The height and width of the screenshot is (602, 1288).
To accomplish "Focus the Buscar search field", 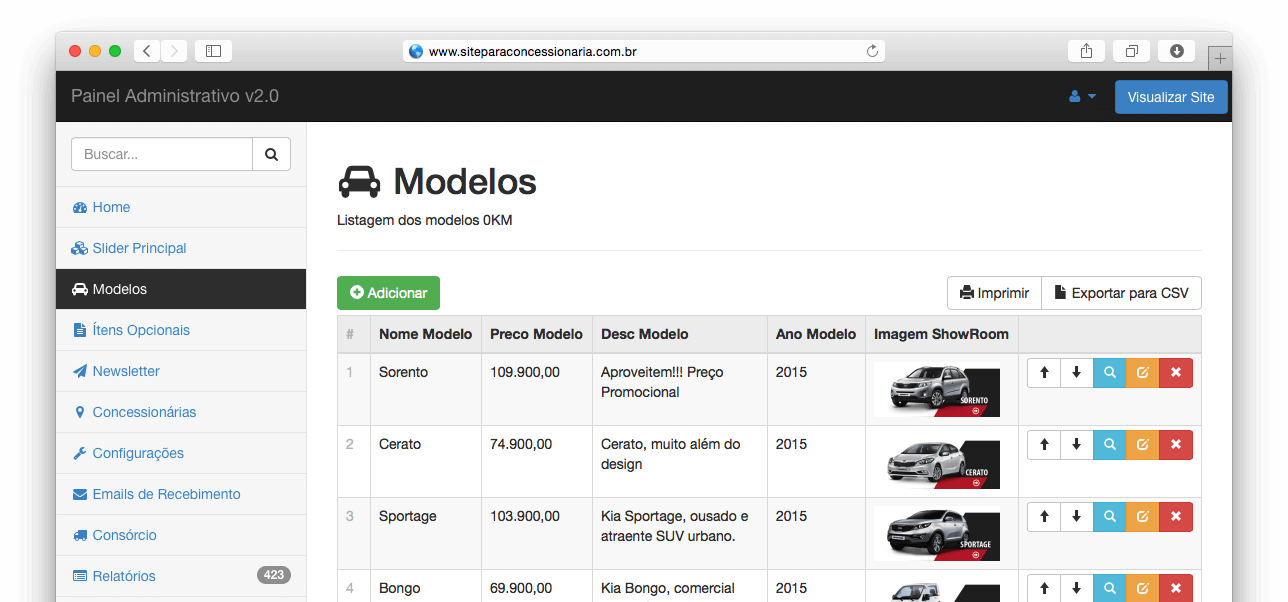I will click(162, 154).
